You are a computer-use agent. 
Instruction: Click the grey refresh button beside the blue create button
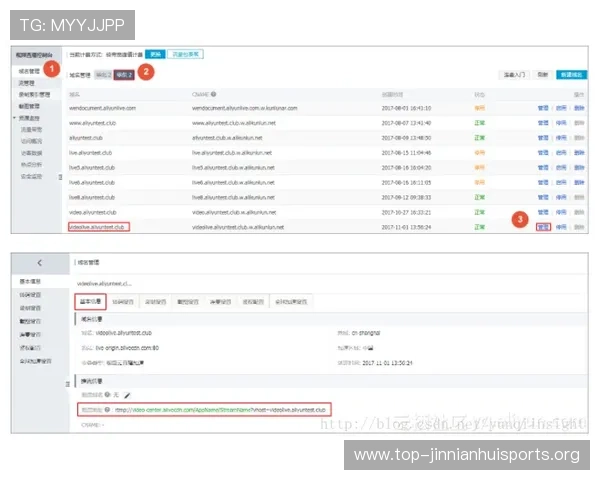pos(543,75)
